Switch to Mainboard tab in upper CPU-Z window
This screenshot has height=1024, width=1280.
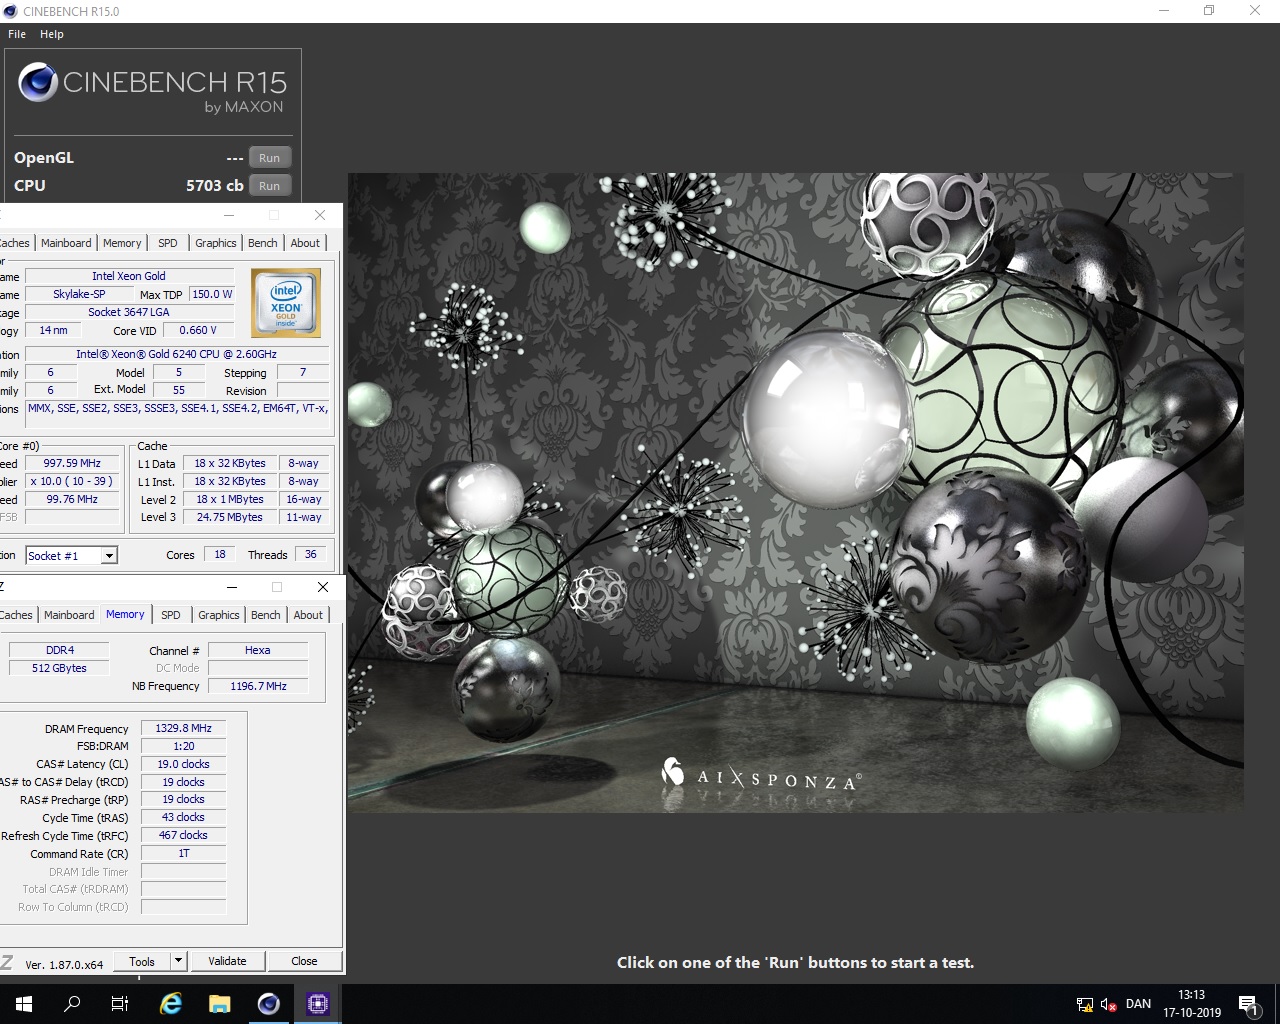tap(66, 243)
